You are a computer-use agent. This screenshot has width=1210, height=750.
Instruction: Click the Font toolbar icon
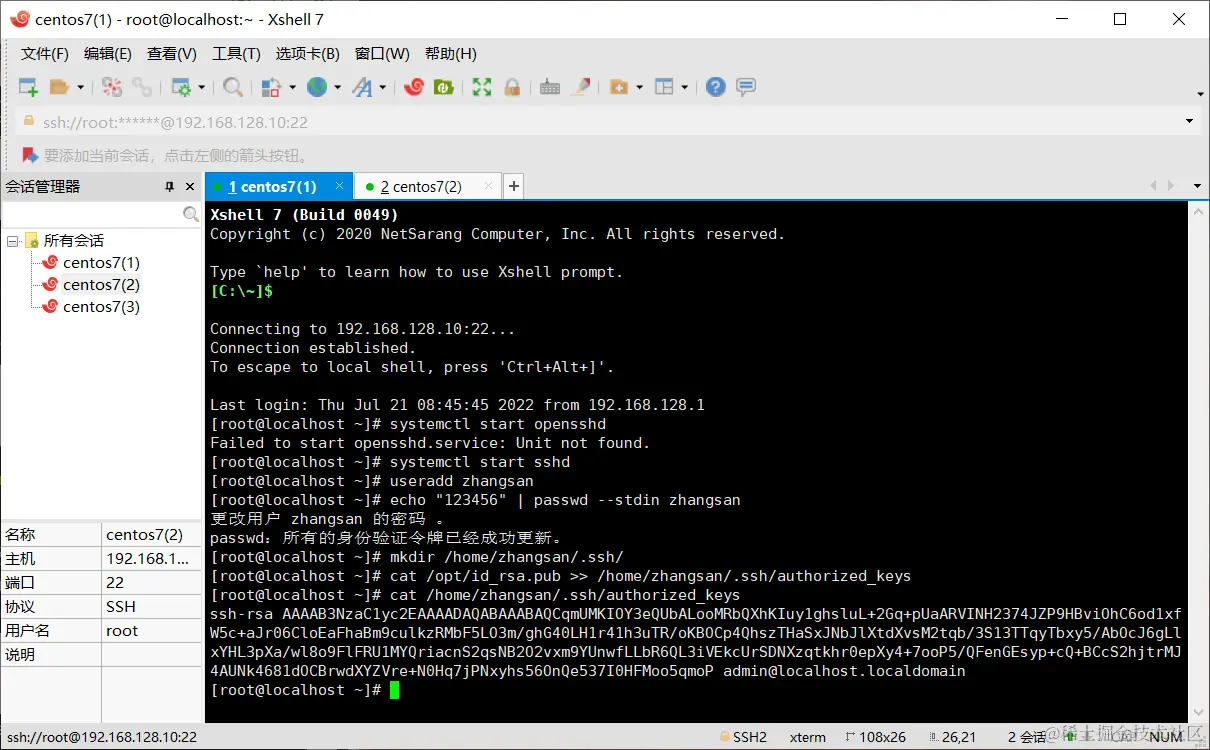pyautogui.click(x=362, y=88)
